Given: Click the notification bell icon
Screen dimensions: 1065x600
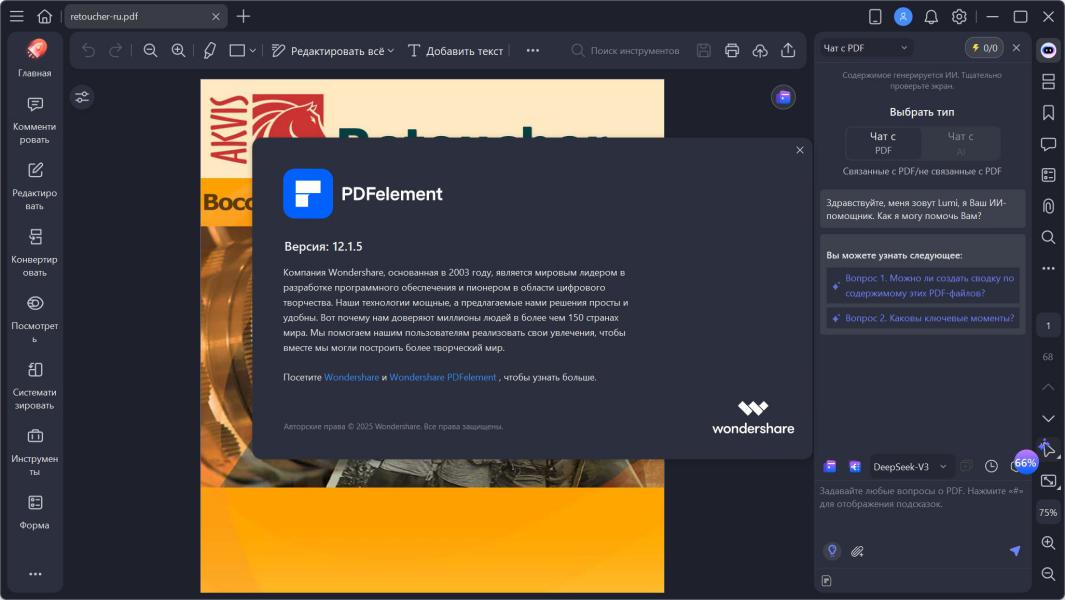Looking at the screenshot, I should pos(931,16).
